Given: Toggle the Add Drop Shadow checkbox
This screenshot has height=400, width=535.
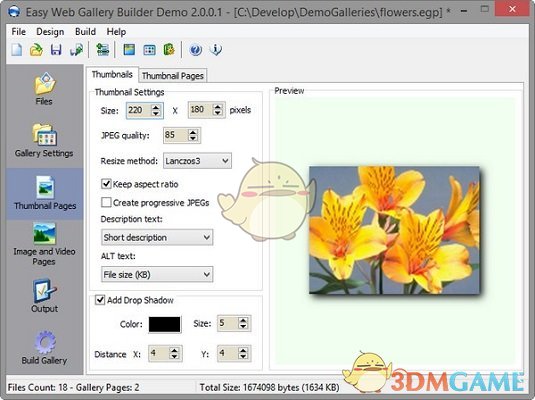Looking at the screenshot, I should tap(100, 300).
